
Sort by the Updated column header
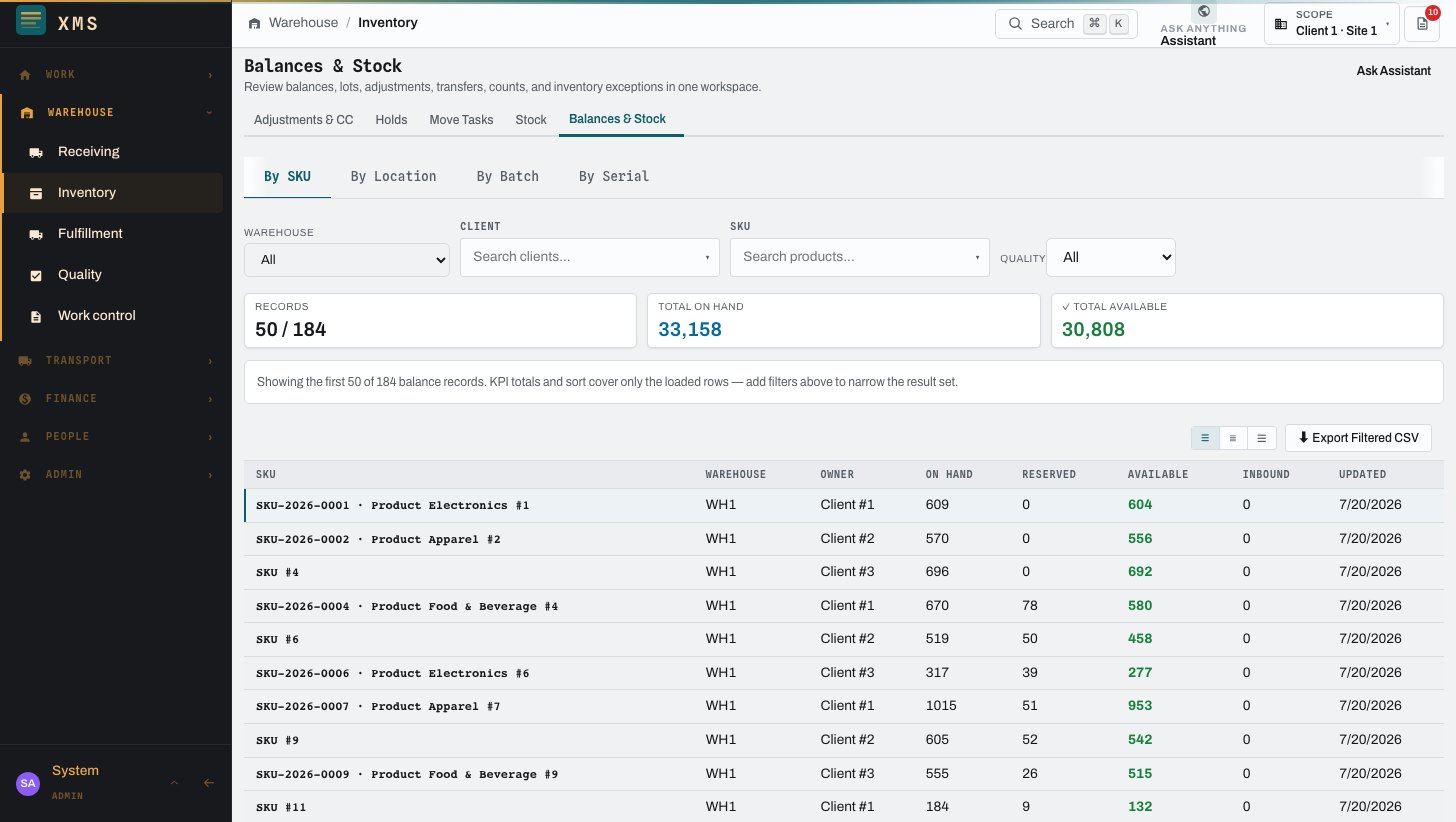(x=1363, y=474)
